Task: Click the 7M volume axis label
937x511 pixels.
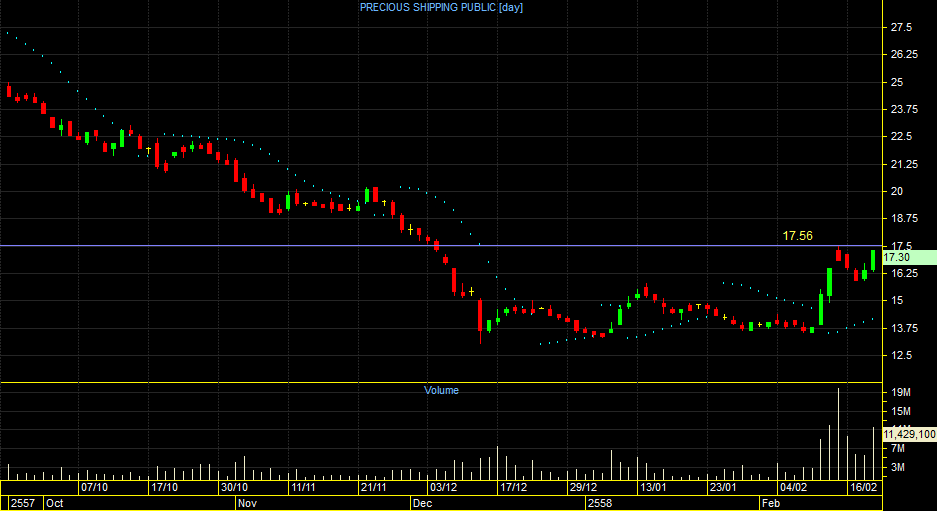Action: point(899,448)
